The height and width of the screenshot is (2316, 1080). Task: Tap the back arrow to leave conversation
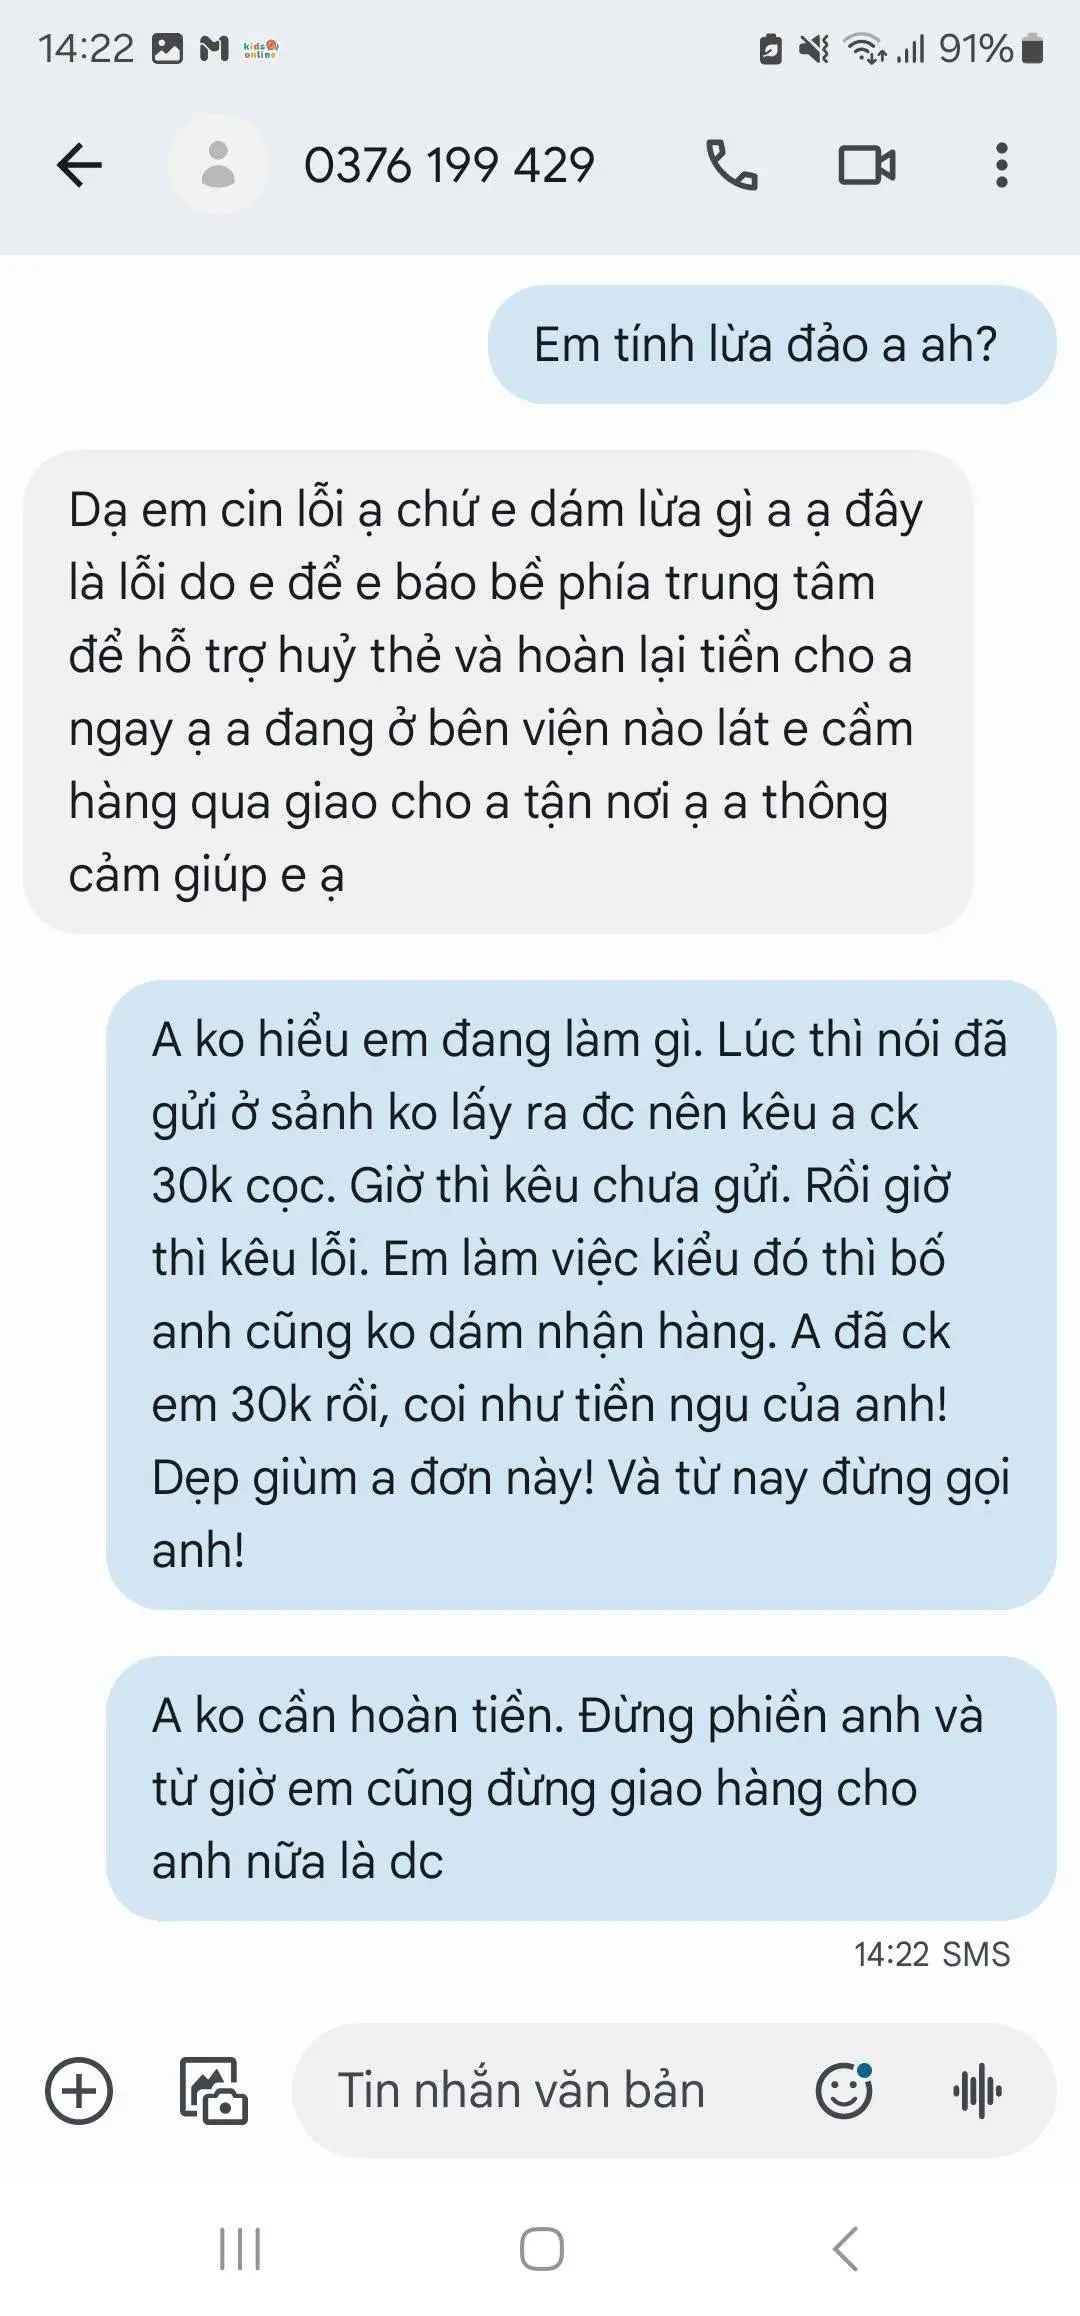coord(80,165)
